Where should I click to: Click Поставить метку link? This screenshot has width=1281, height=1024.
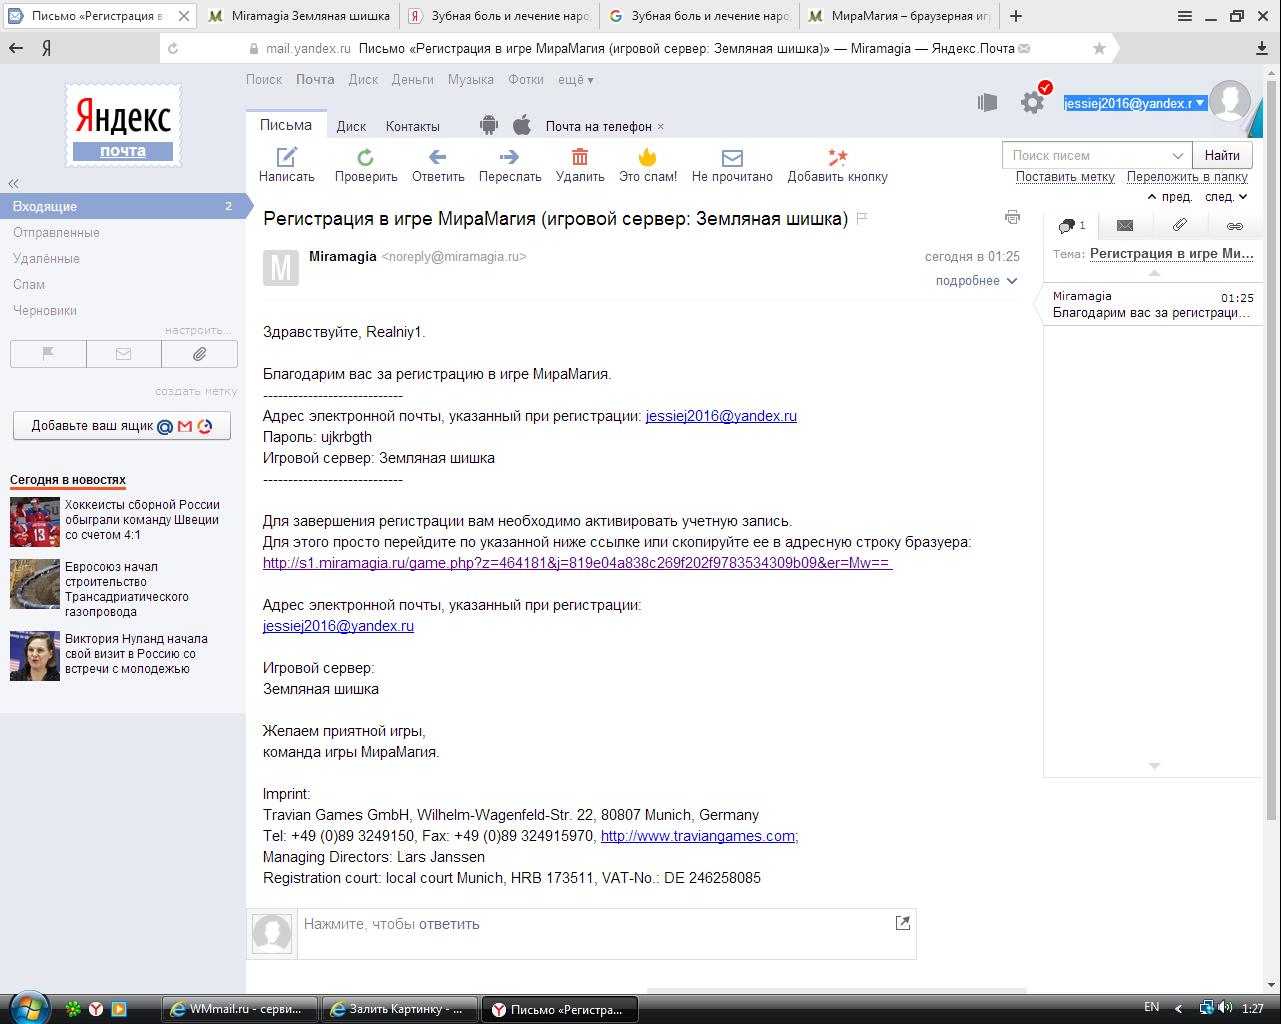1065,177
